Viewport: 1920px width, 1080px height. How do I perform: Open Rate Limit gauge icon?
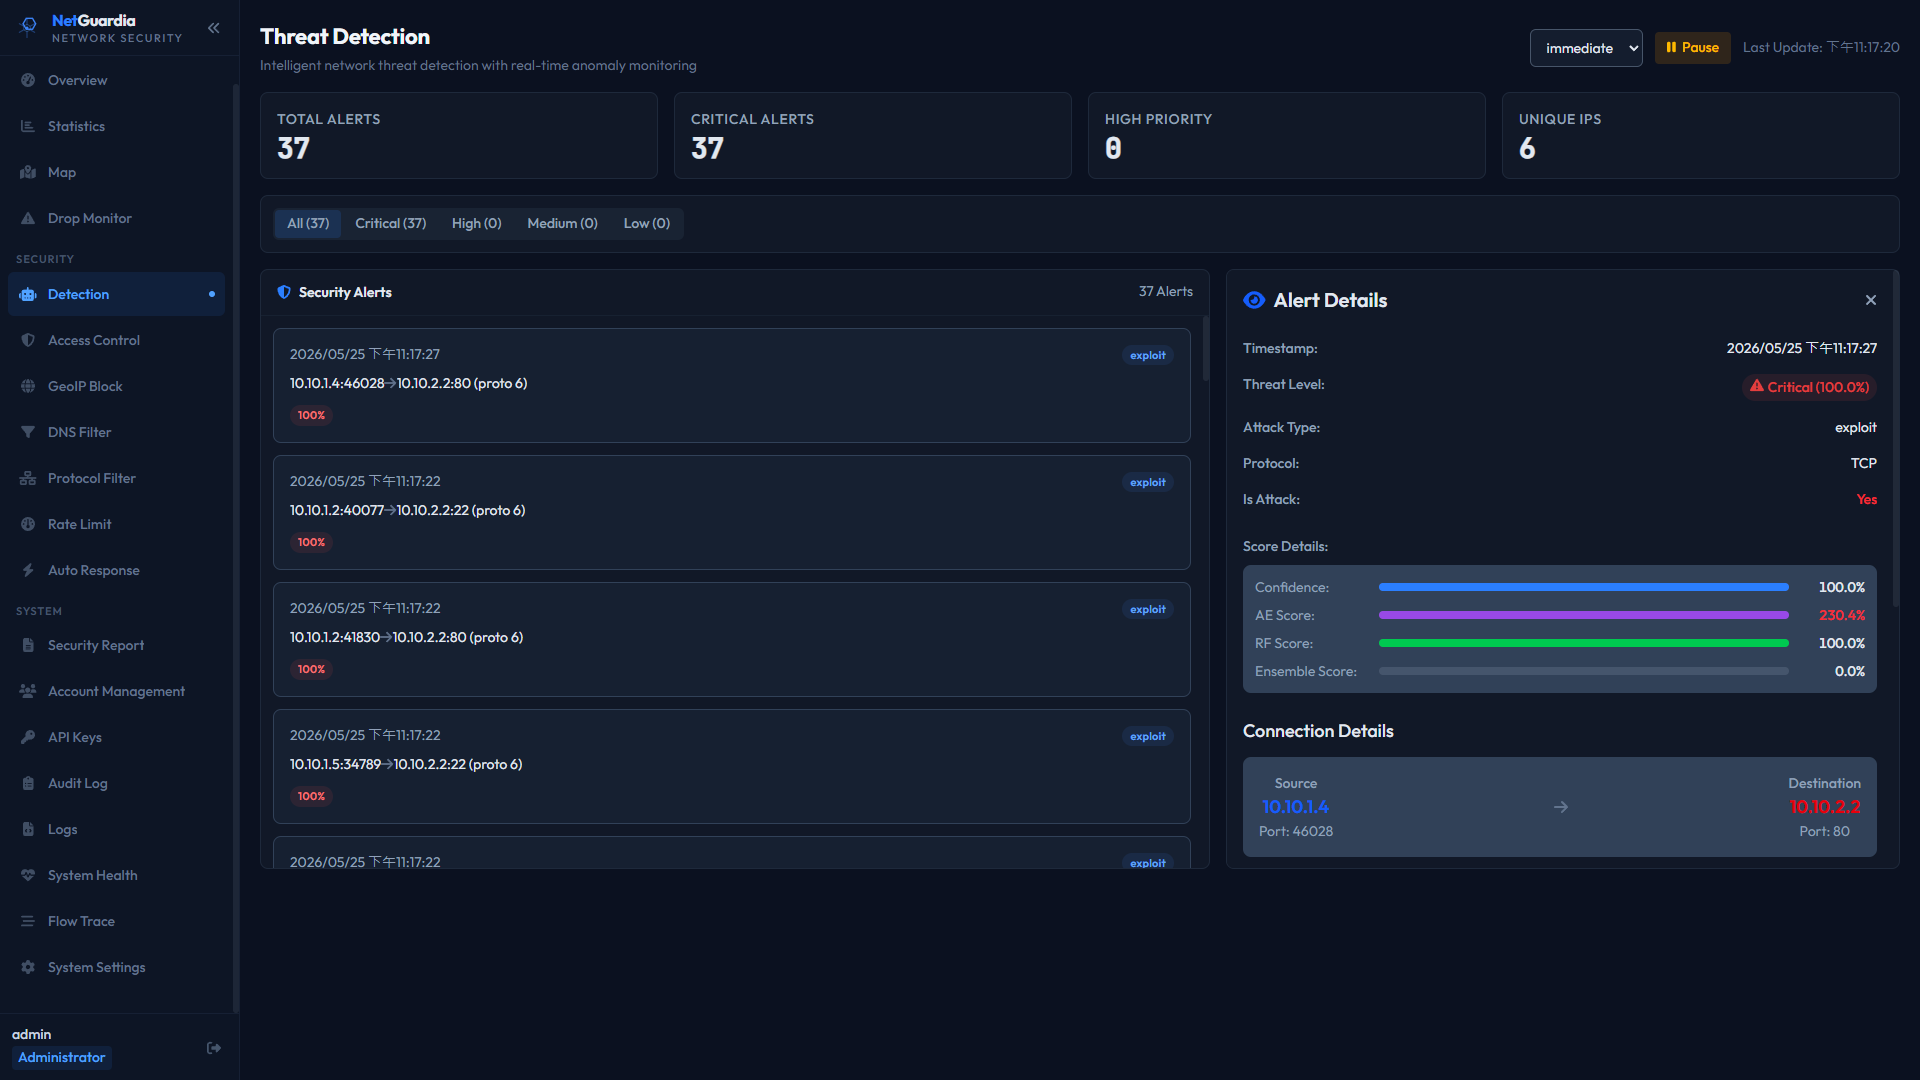pos(28,524)
